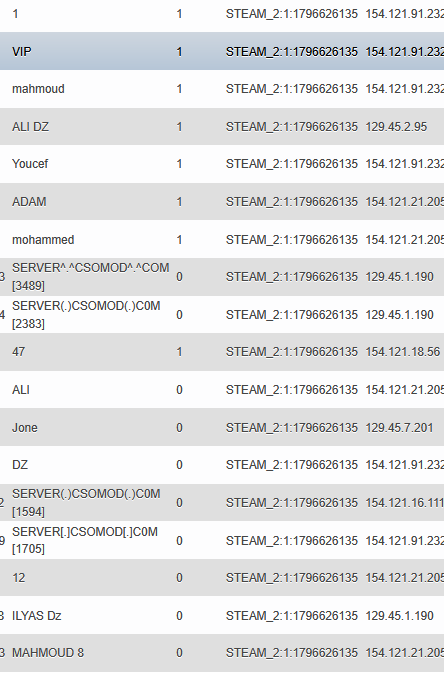Click the row named 12

point(222,578)
